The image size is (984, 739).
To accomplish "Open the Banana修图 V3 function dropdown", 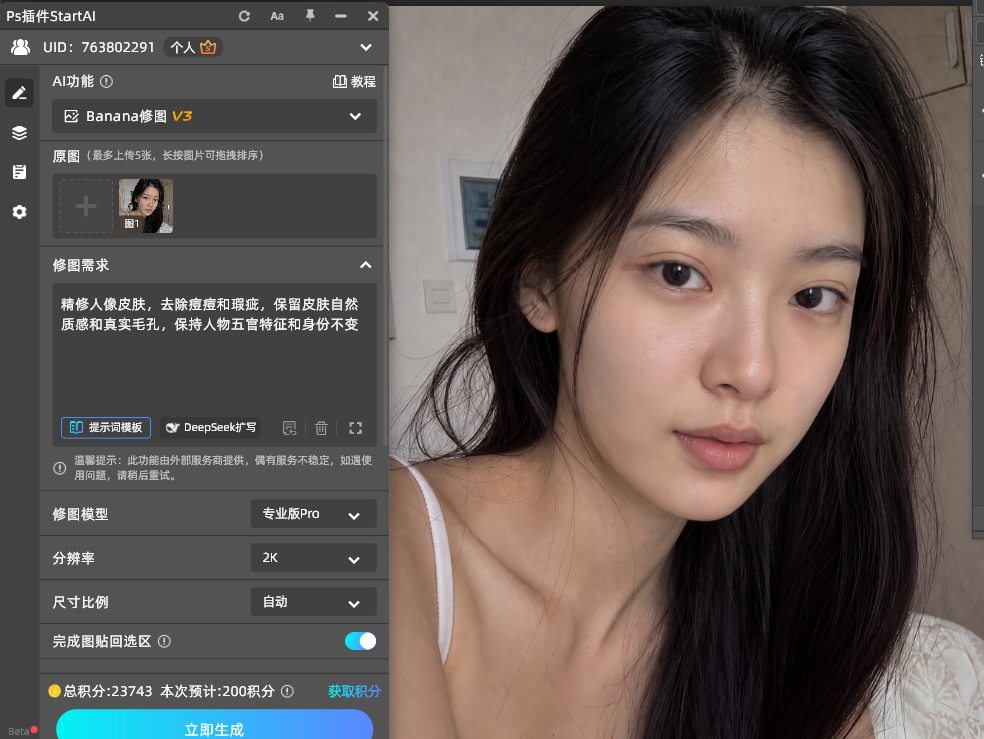I will tap(214, 116).
